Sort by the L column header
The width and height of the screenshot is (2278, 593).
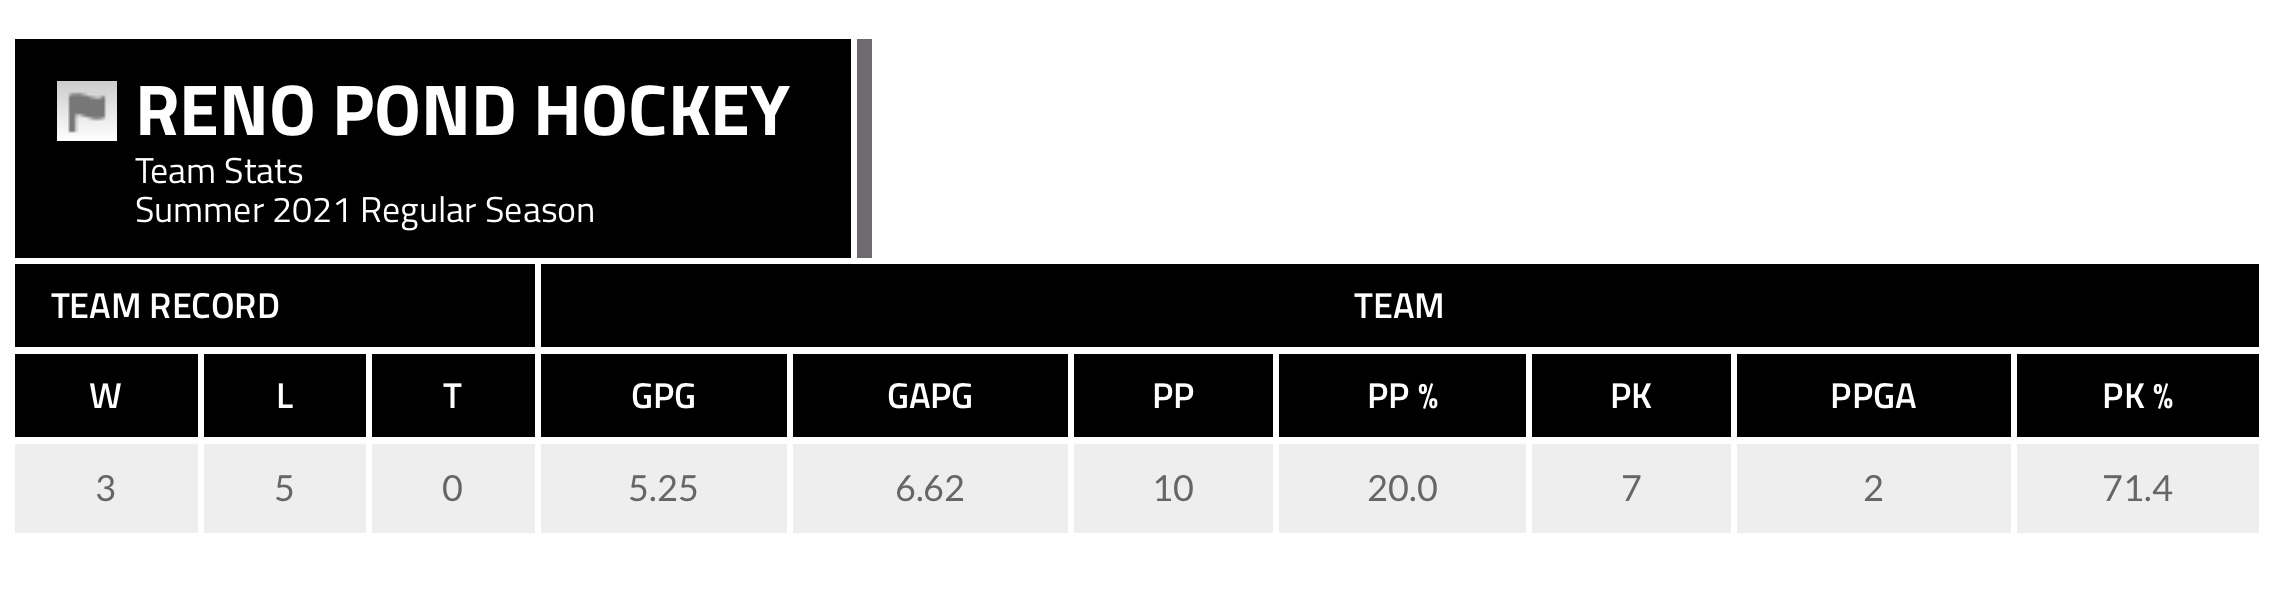285,396
